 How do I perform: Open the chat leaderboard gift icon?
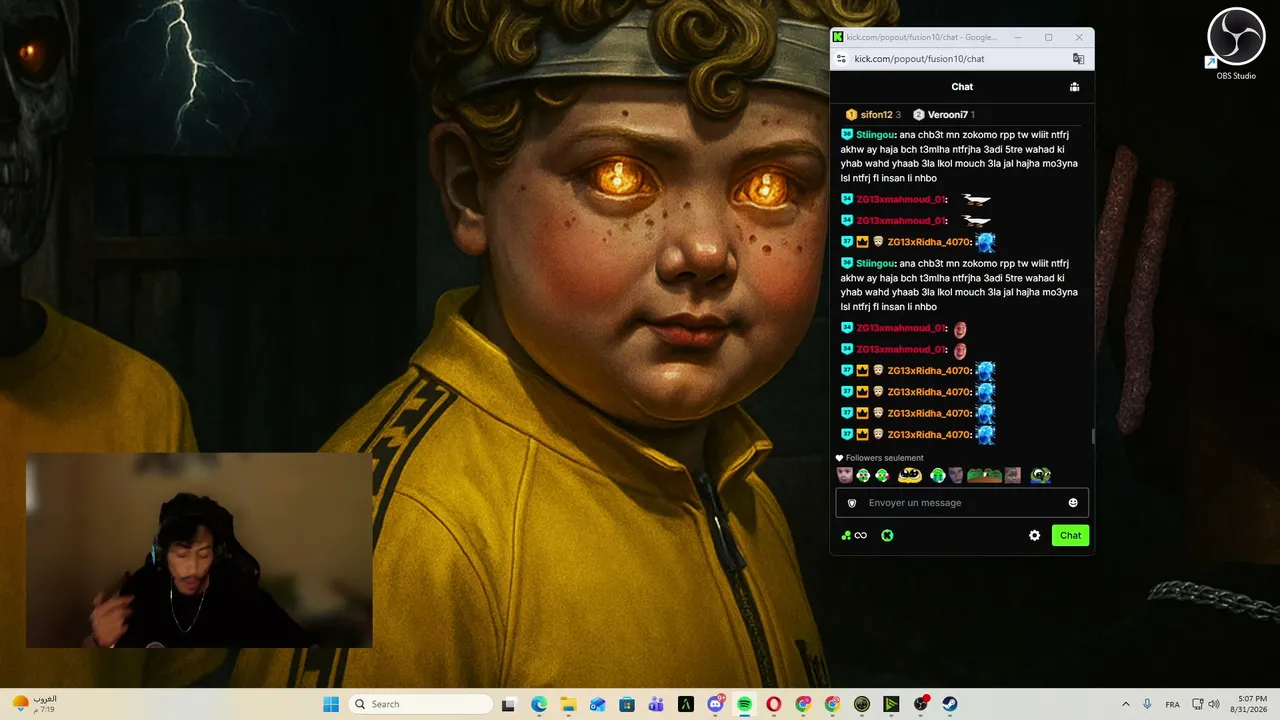click(x=1074, y=87)
